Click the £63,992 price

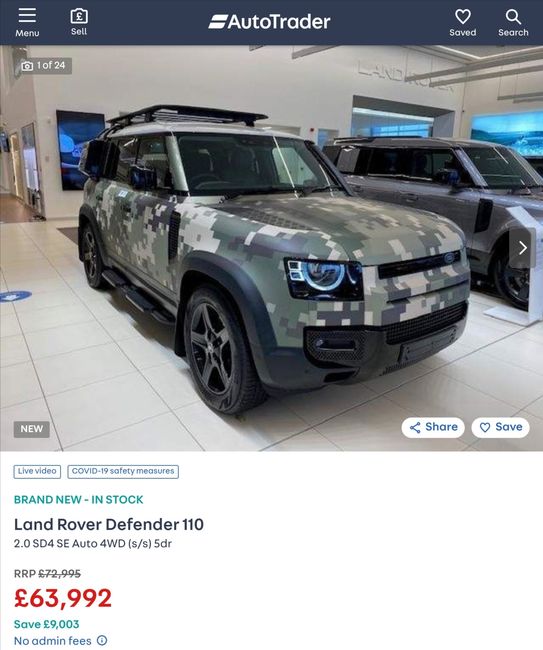pos(63,598)
